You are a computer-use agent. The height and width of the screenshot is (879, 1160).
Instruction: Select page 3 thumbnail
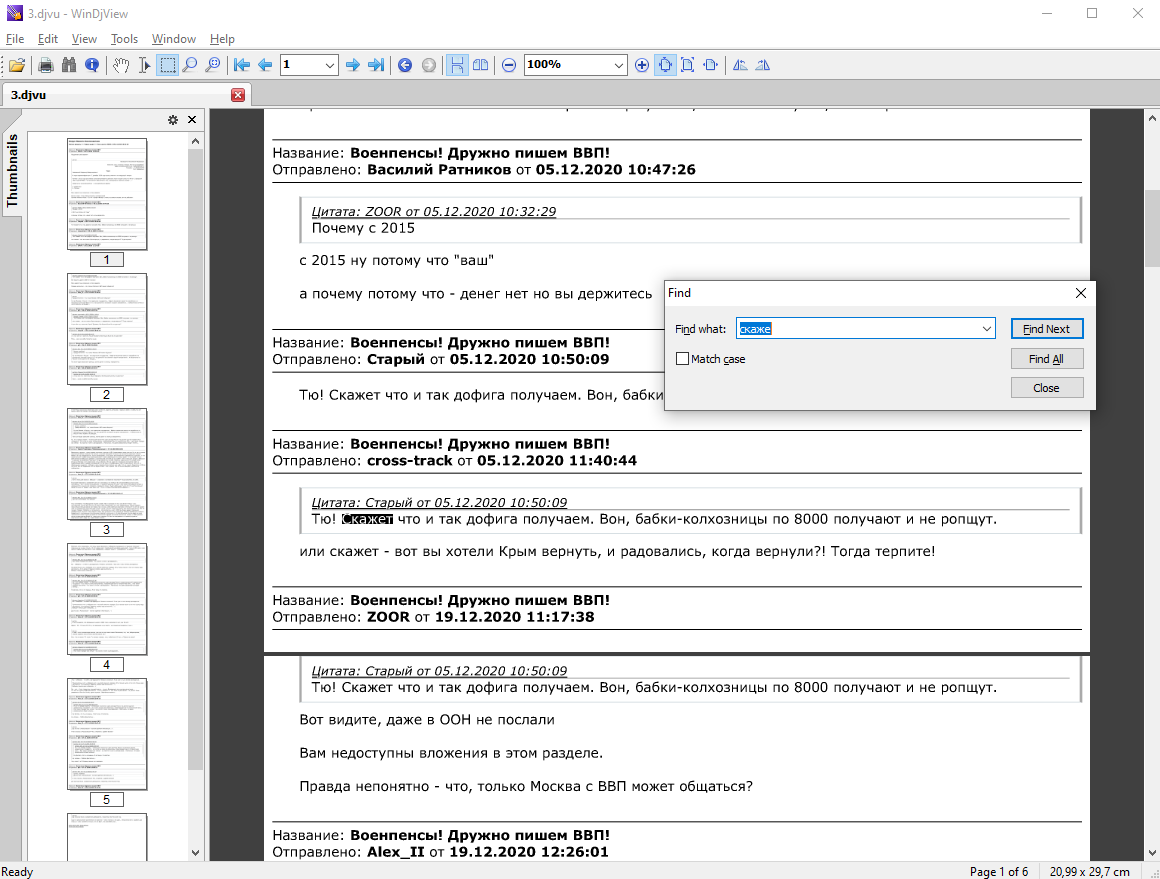pyautogui.click(x=107, y=464)
